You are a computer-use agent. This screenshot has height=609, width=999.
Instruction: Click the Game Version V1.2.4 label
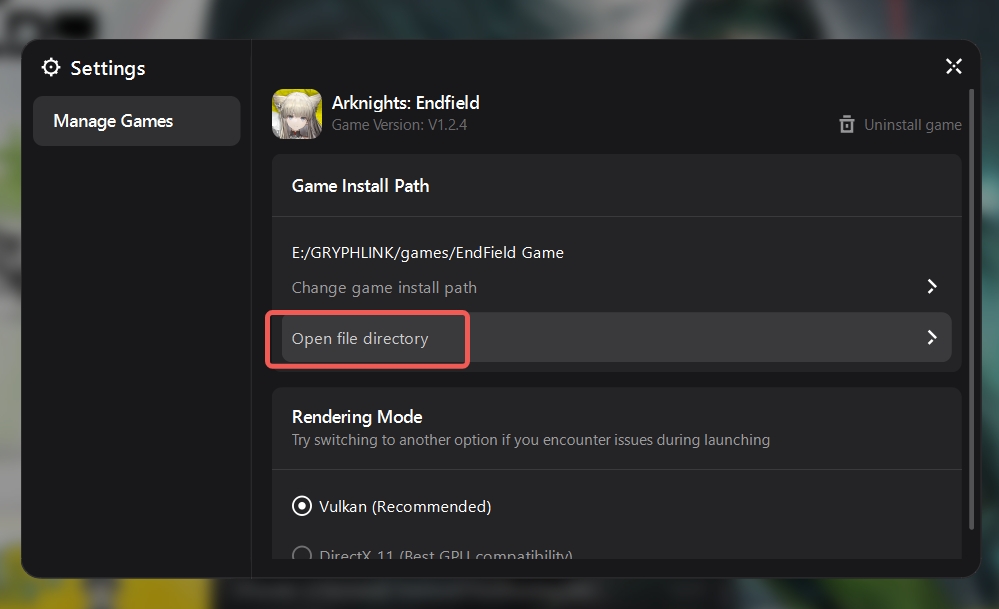[399, 125]
